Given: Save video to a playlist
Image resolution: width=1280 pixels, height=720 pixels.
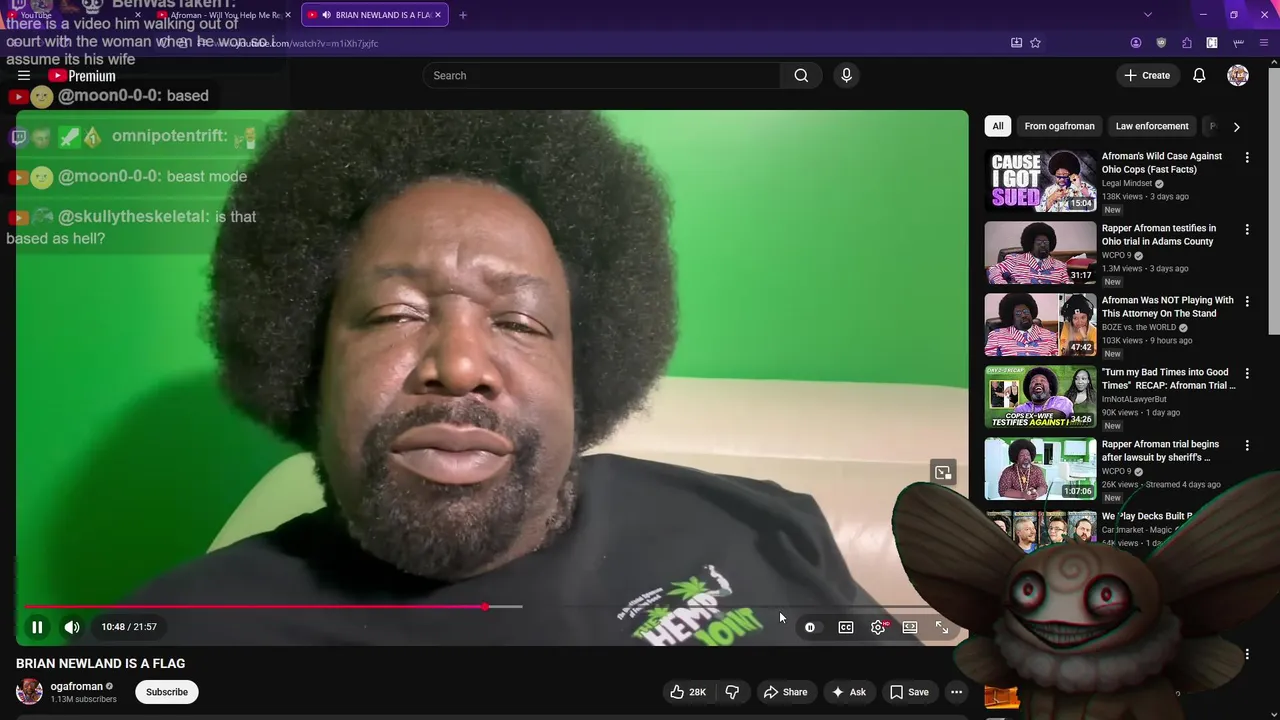Looking at the screenshot, I should pos(909,692).
